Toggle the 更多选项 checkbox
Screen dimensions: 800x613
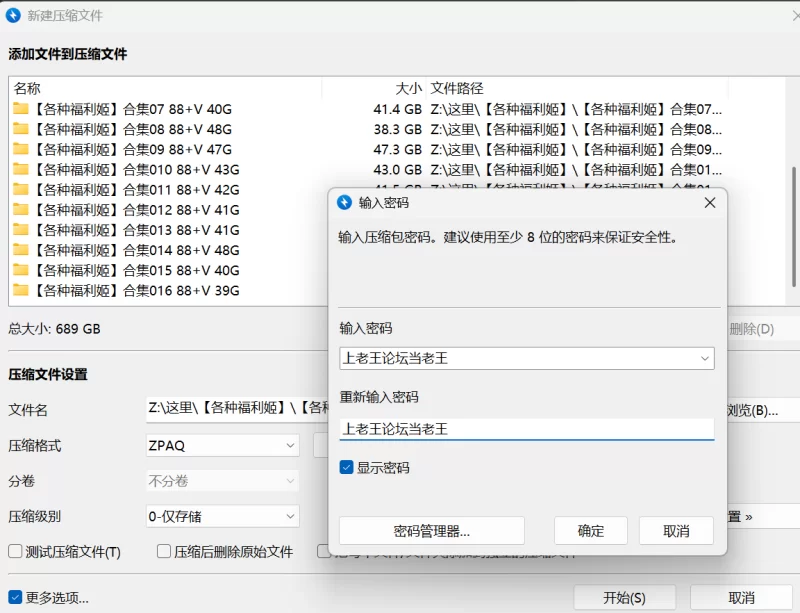[x=15, y=598]
